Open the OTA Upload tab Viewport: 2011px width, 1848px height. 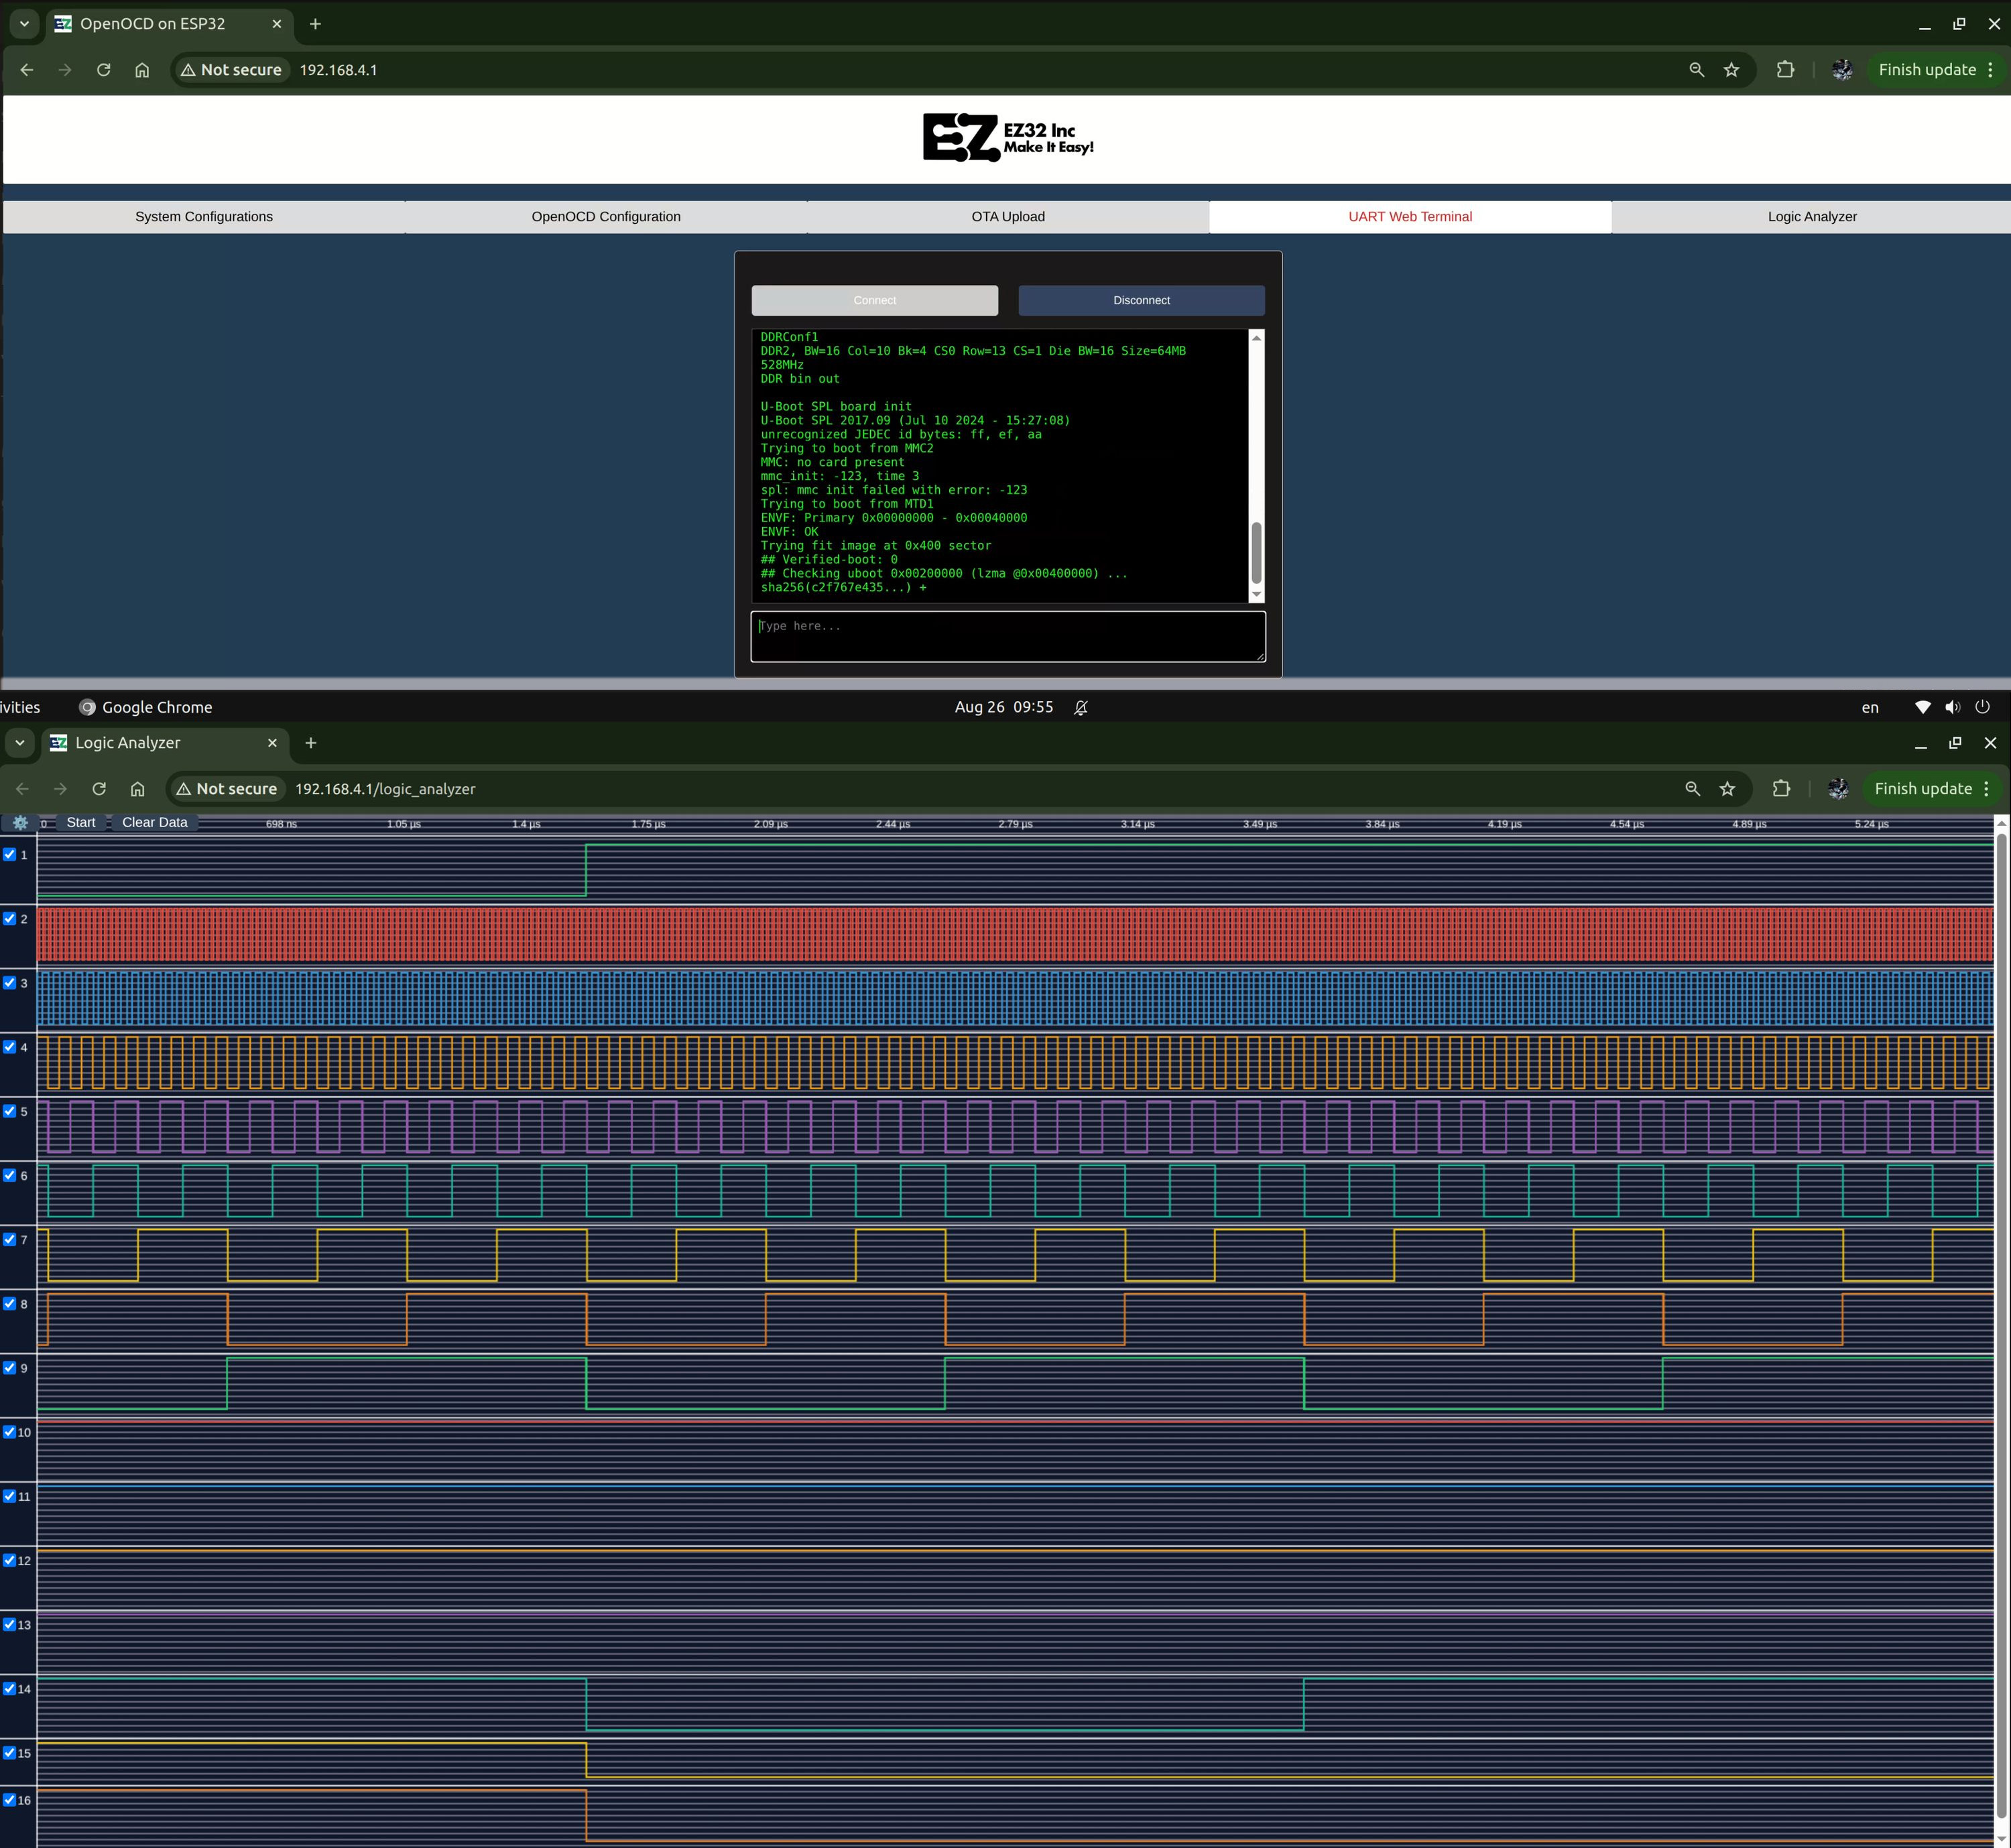(x=1008, y=217)
